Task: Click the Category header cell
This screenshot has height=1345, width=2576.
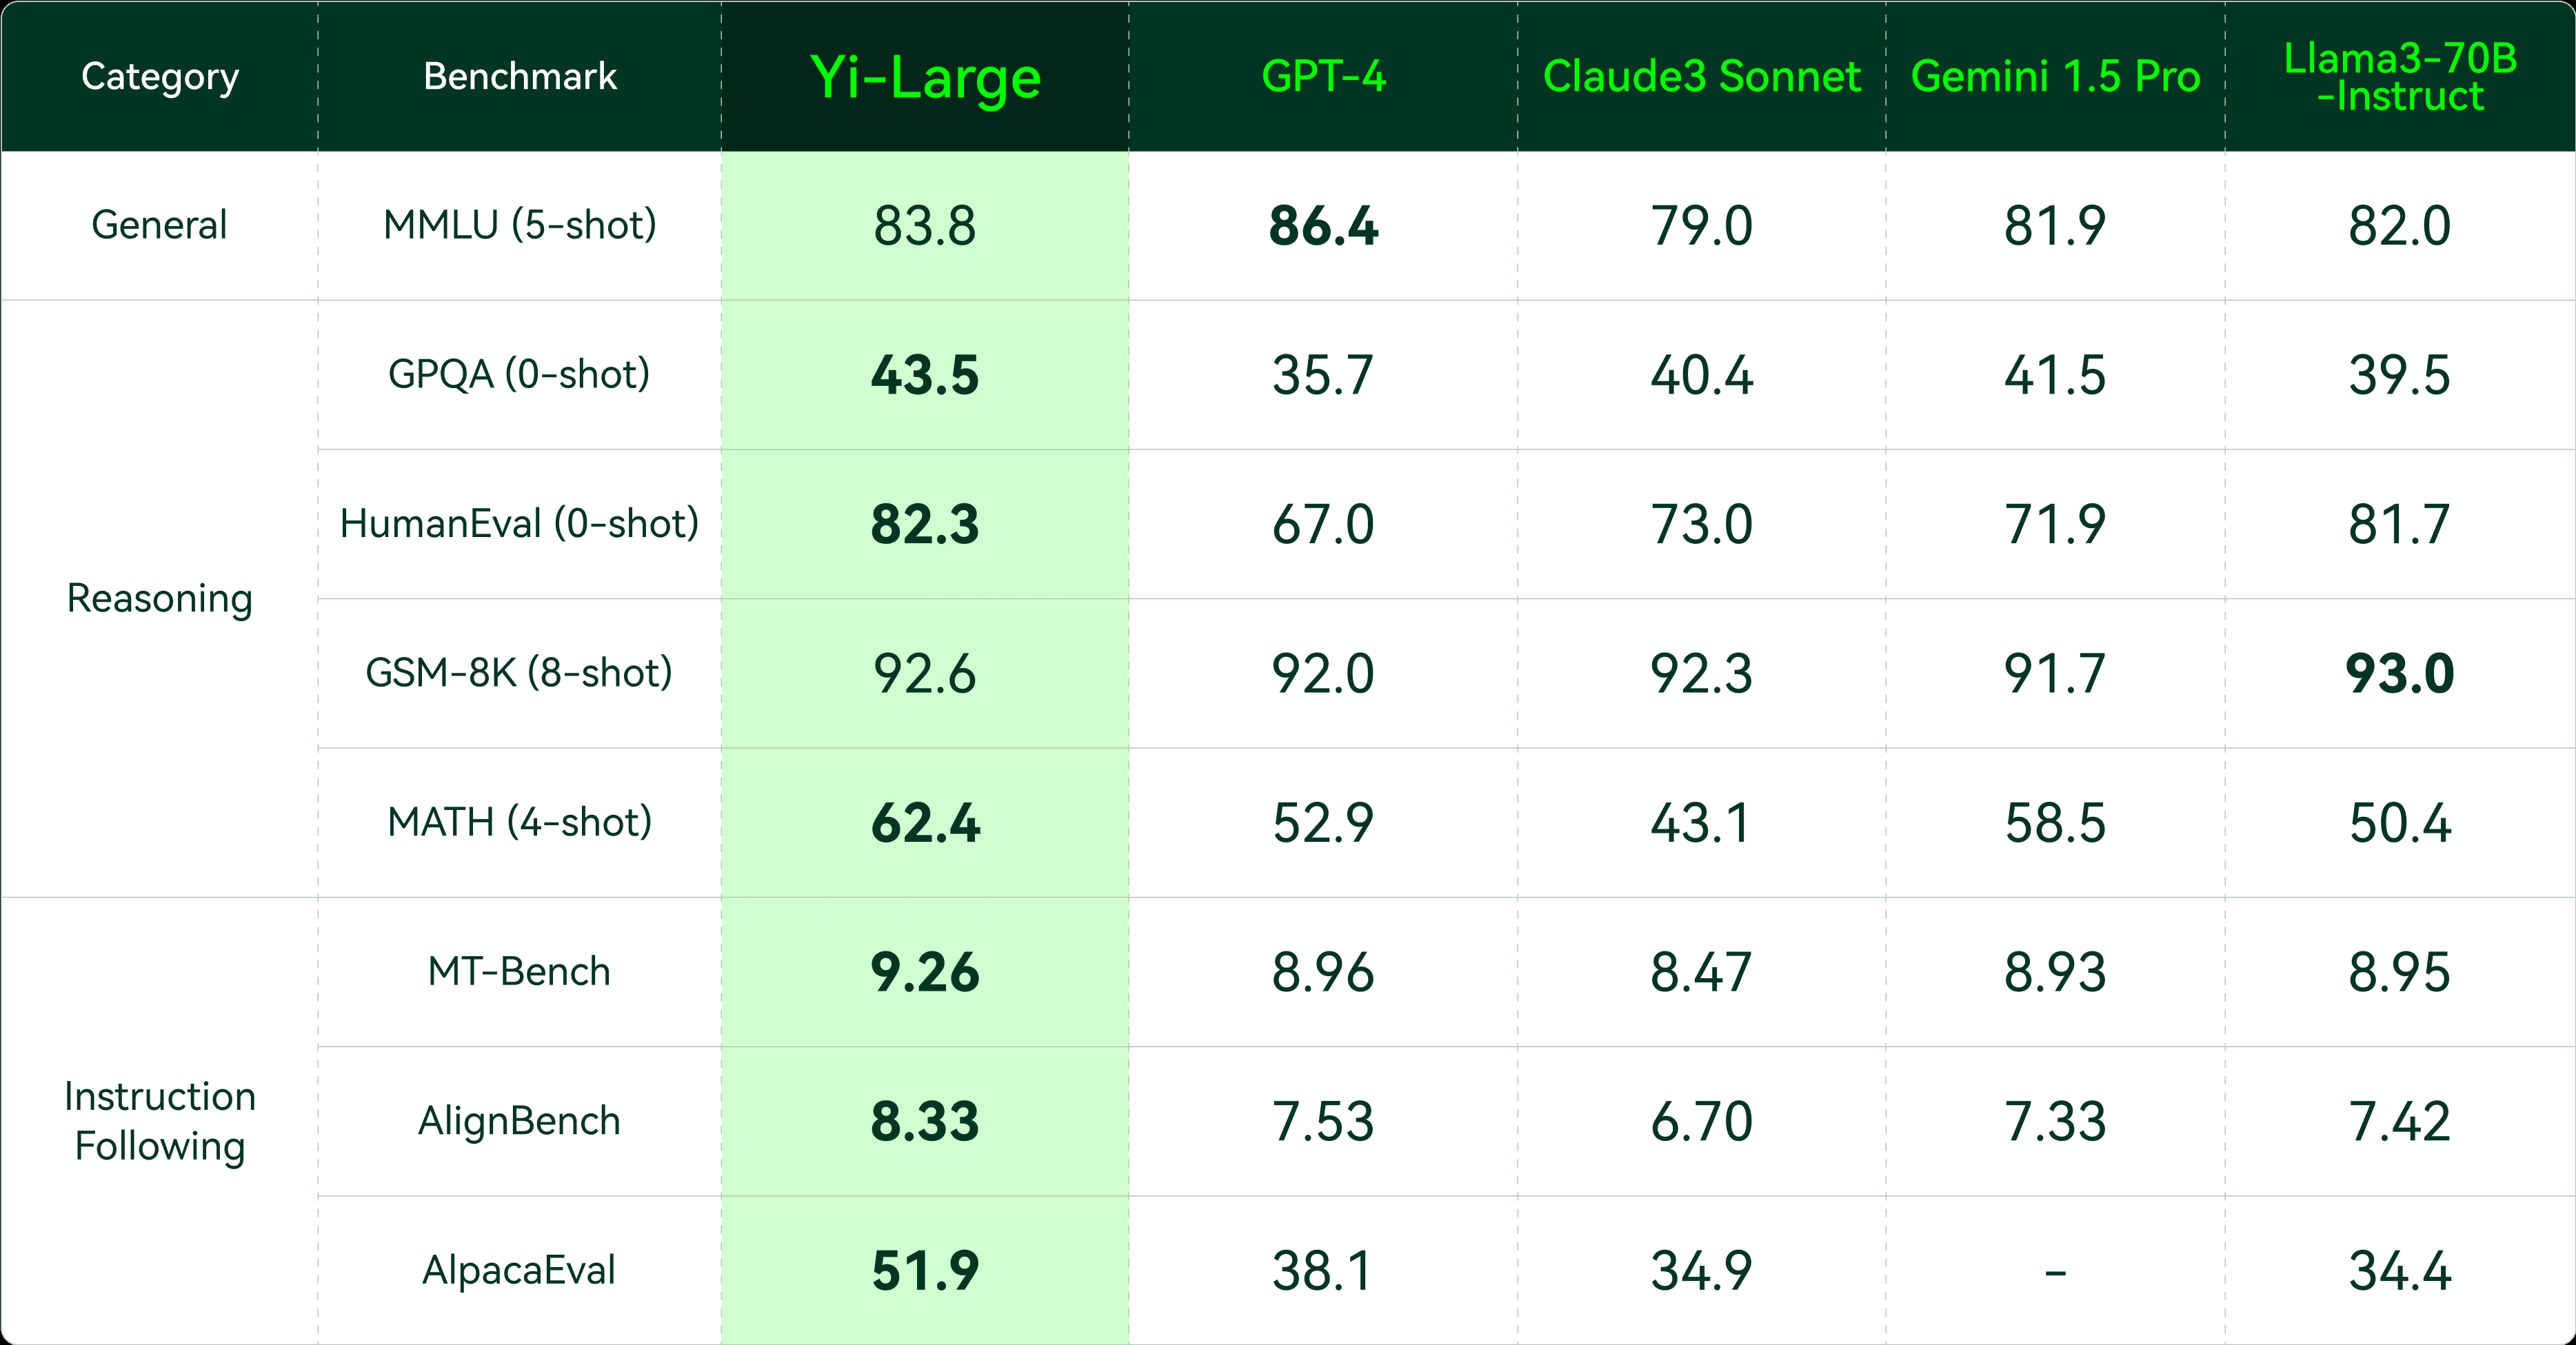Action: (x=160, y=77)
